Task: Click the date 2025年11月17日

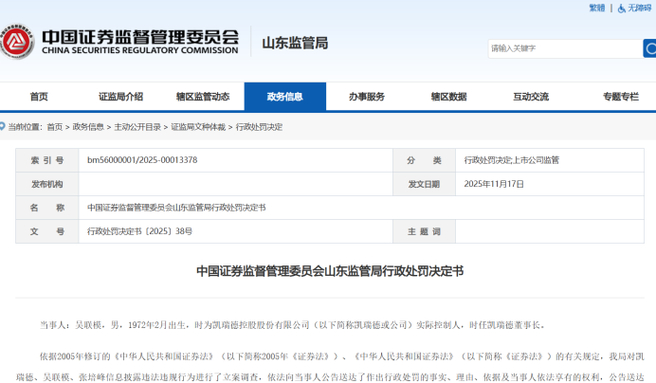Action: 494,184
